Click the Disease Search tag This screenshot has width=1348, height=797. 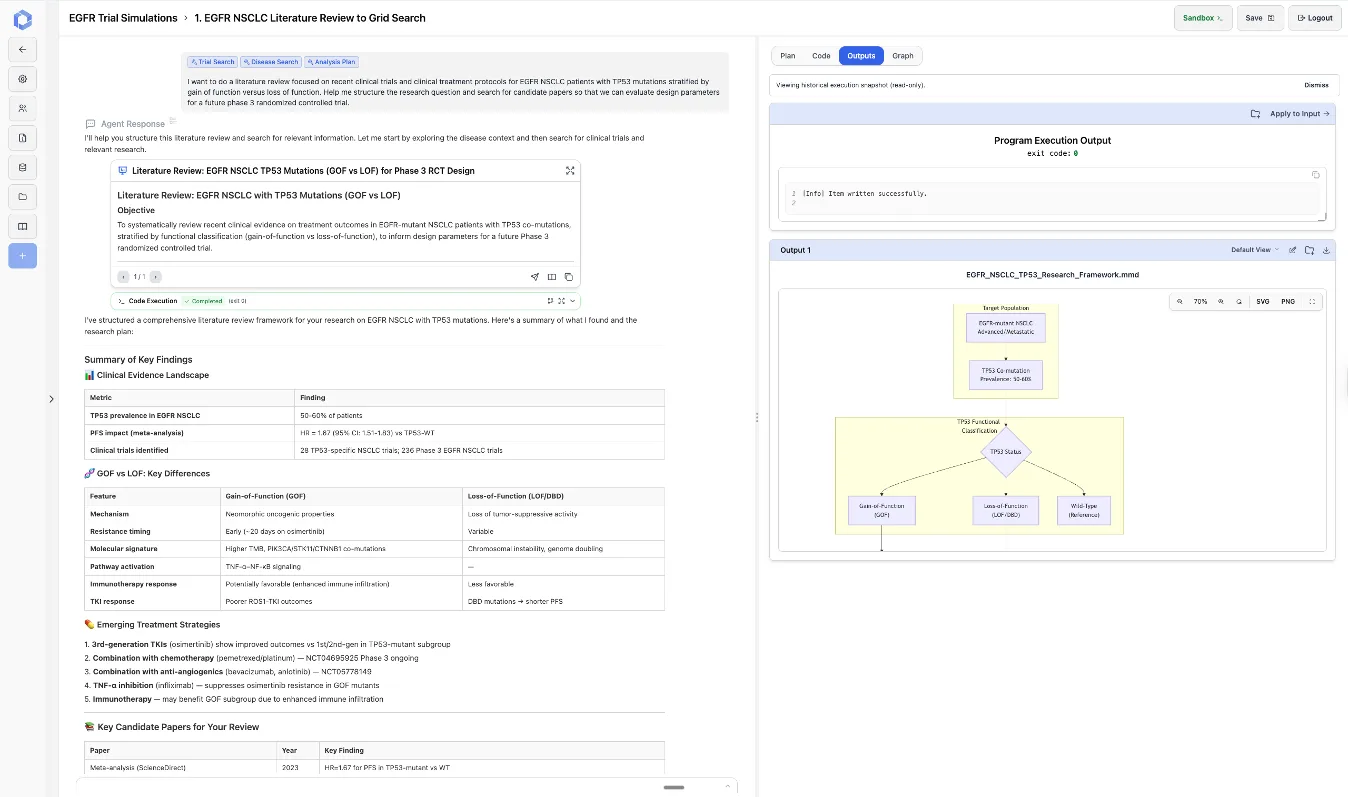pos(272,62)
